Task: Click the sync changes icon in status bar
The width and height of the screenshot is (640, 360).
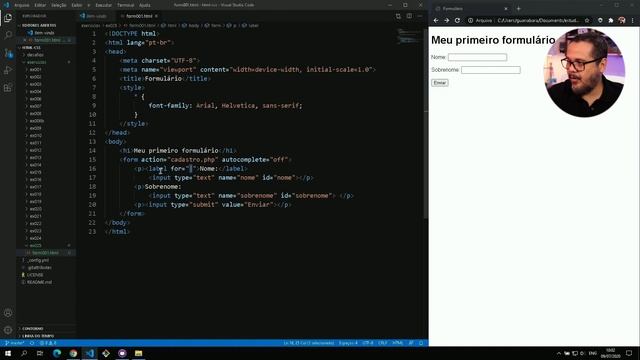Action: pos(32,343)
